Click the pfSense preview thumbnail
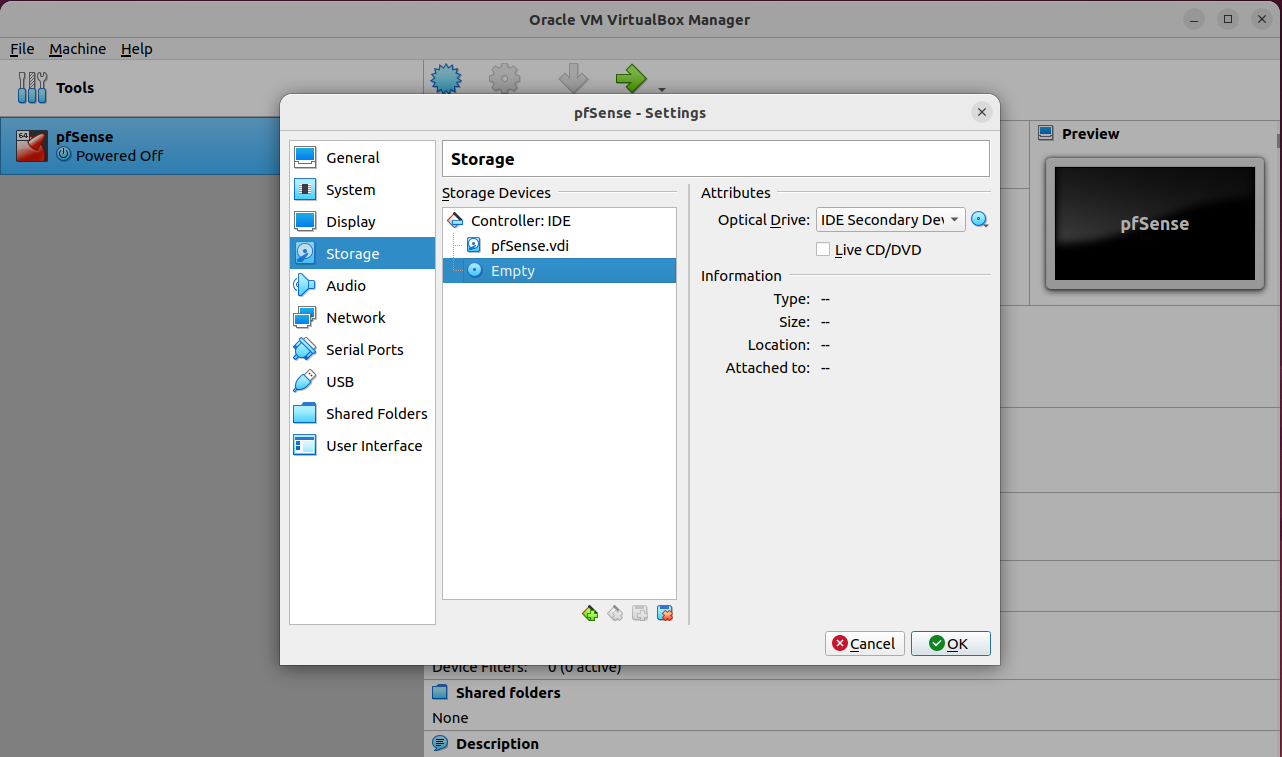Viewport: 1282px width, 757px height. (1155, 223)
